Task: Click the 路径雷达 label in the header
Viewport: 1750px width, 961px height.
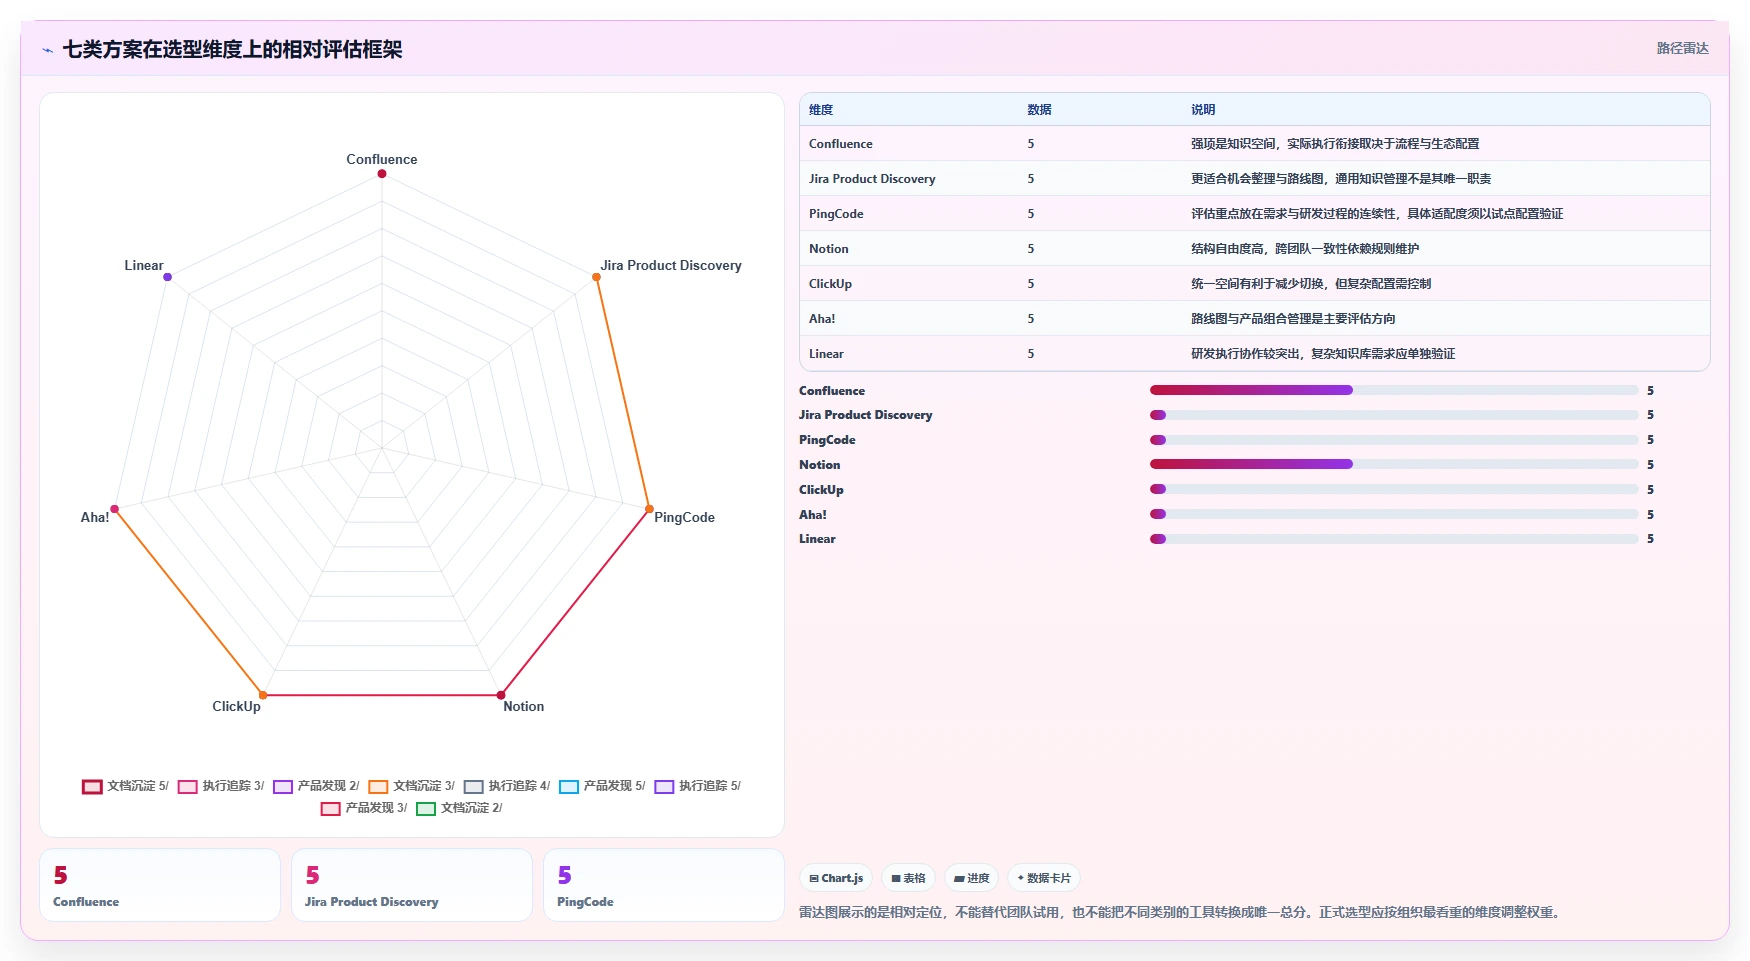Action: 1682,48
